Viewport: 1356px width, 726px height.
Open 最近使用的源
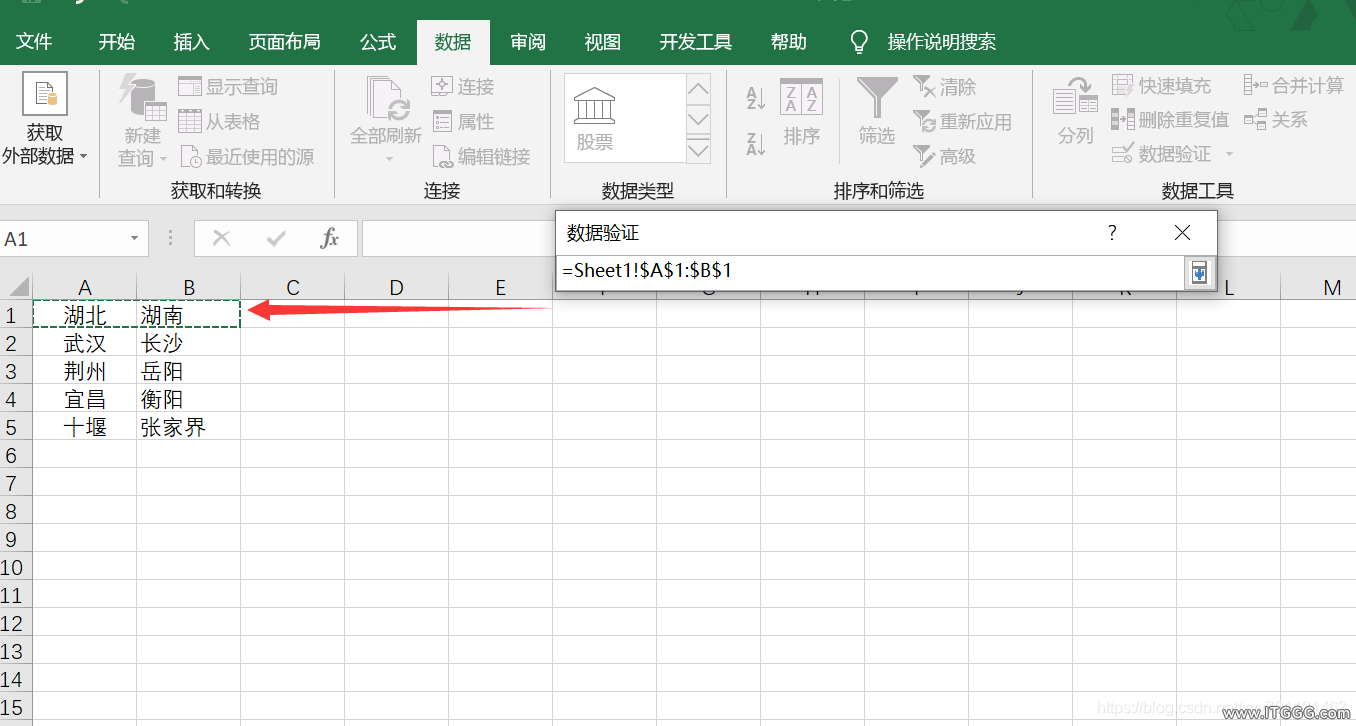tap(247, 157)
